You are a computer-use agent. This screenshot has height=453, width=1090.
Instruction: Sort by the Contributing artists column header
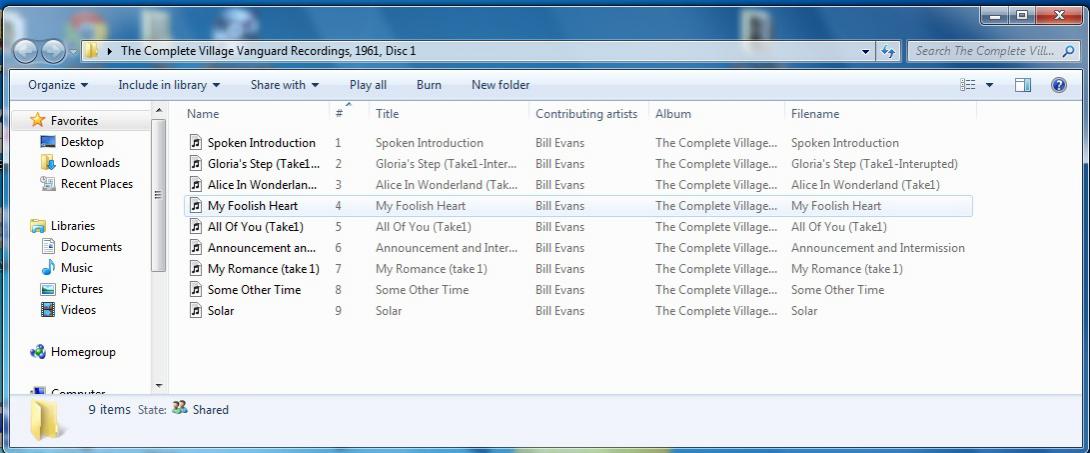click(x=586, y=114)
